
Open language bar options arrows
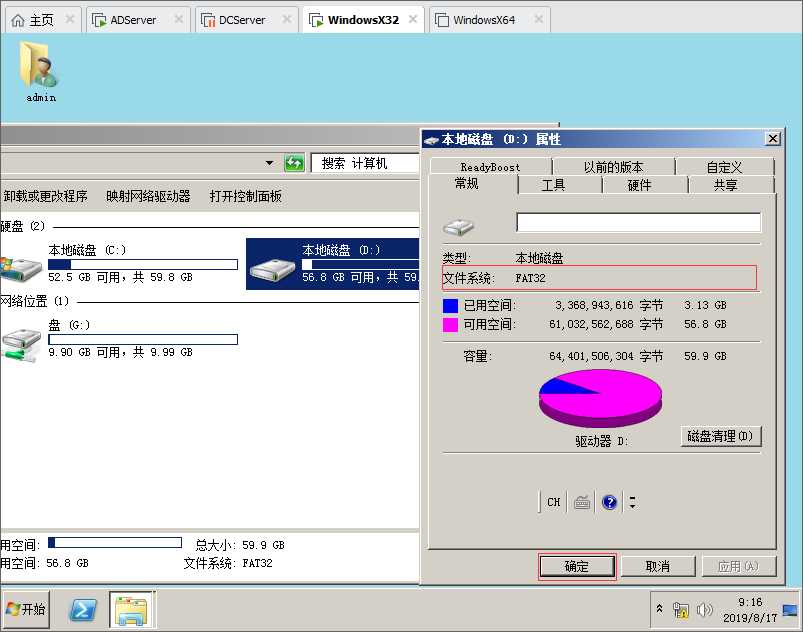[x=632, y=502]
